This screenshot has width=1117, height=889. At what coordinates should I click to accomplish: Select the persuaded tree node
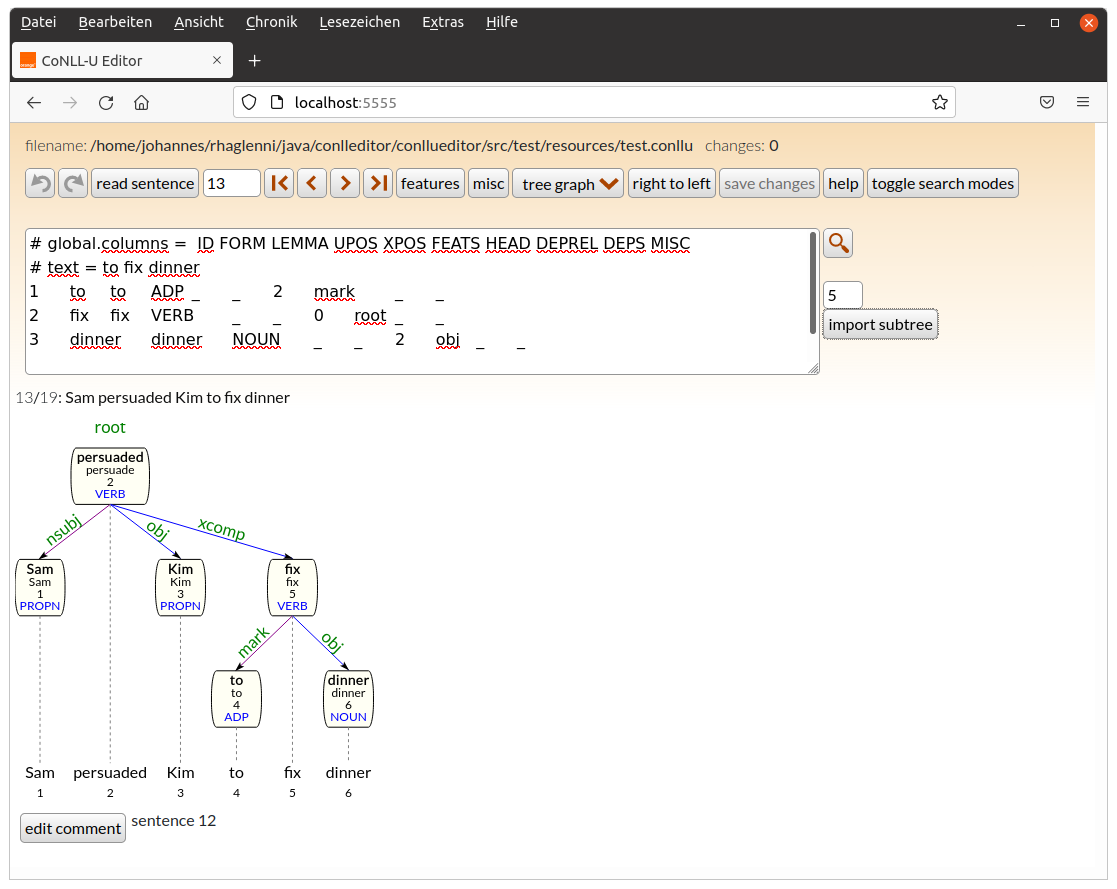(x=110, y=475)
